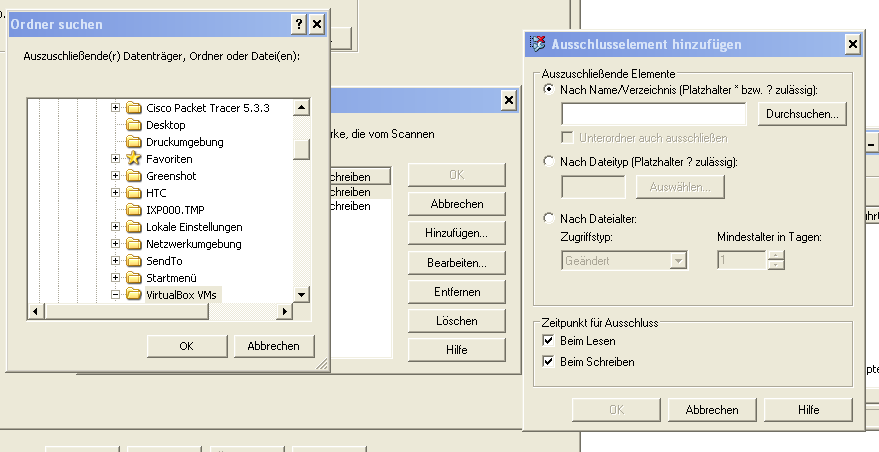Click the Netzwerkumgebung folder icon
Viewport: 879px width, 452px height.
pyautogui.click(x=133, y=244)
